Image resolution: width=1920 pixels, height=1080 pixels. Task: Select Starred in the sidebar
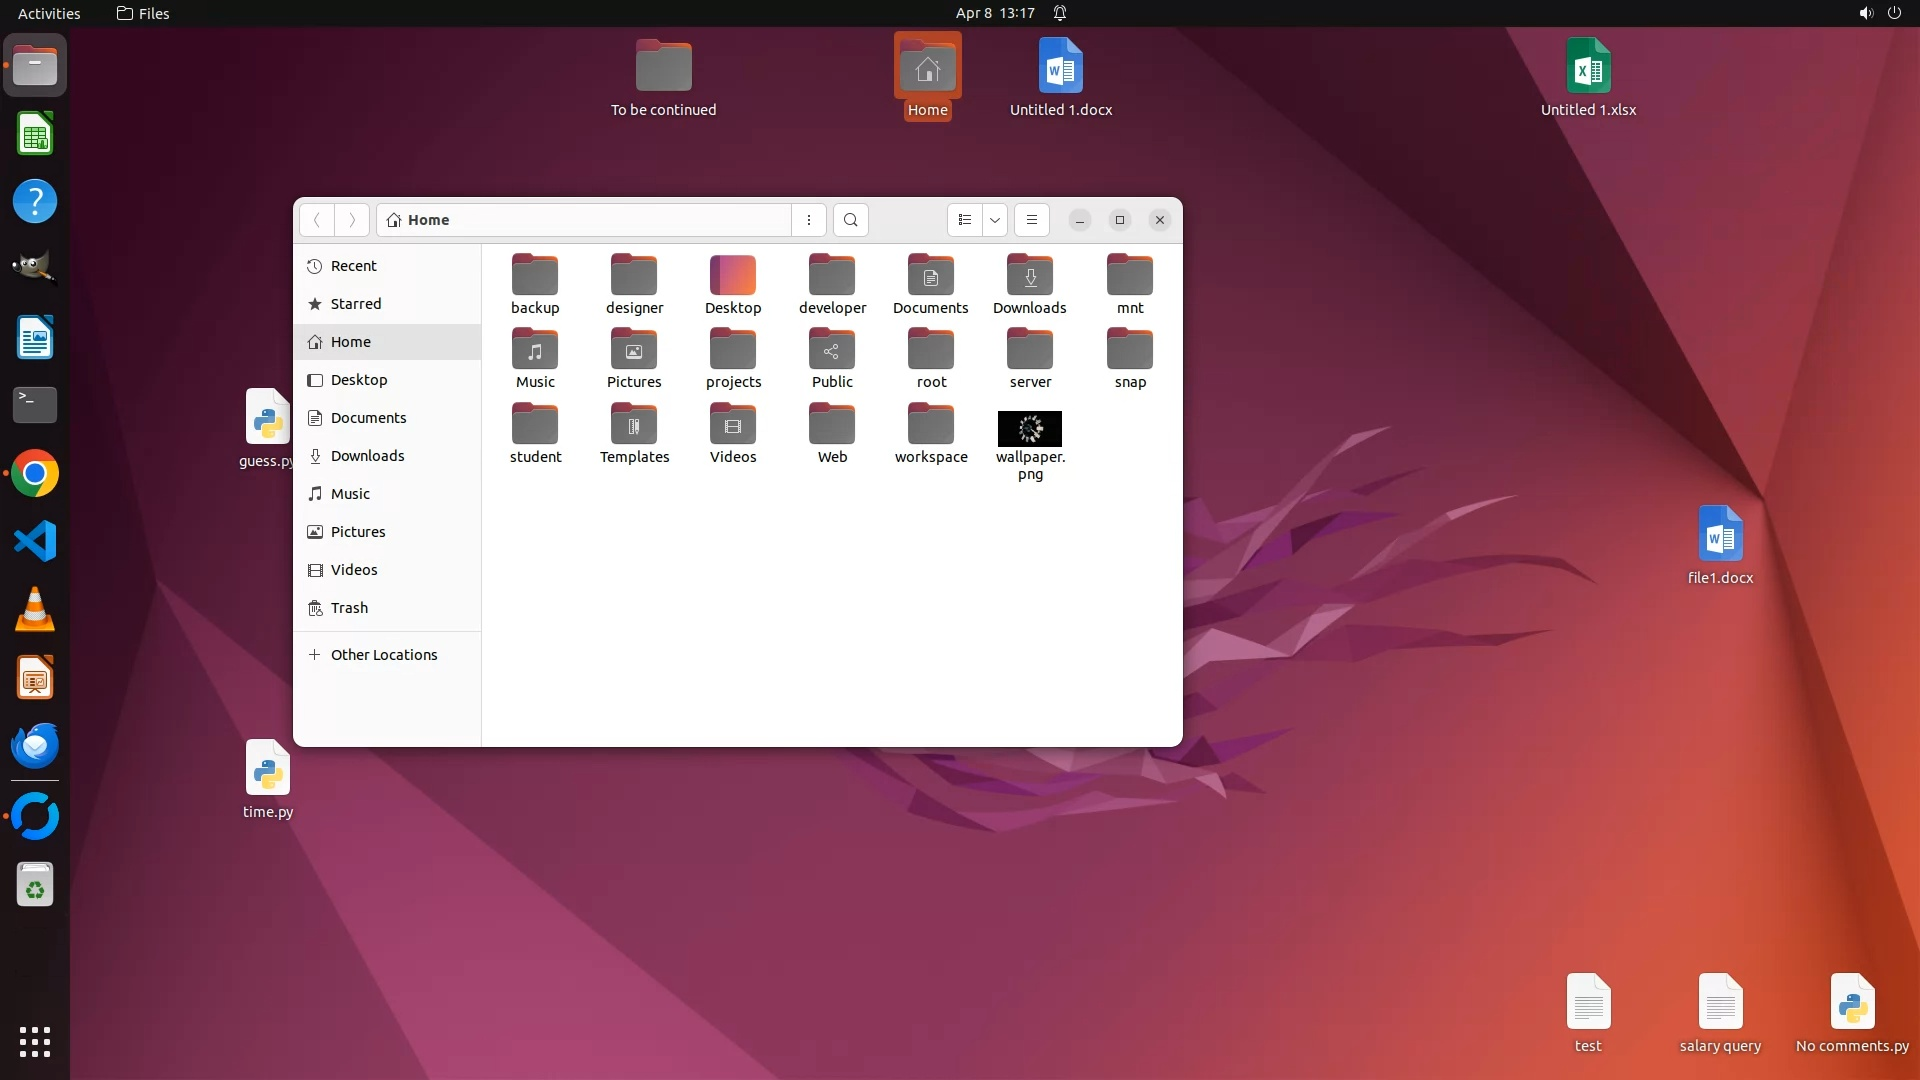(355, 304)
